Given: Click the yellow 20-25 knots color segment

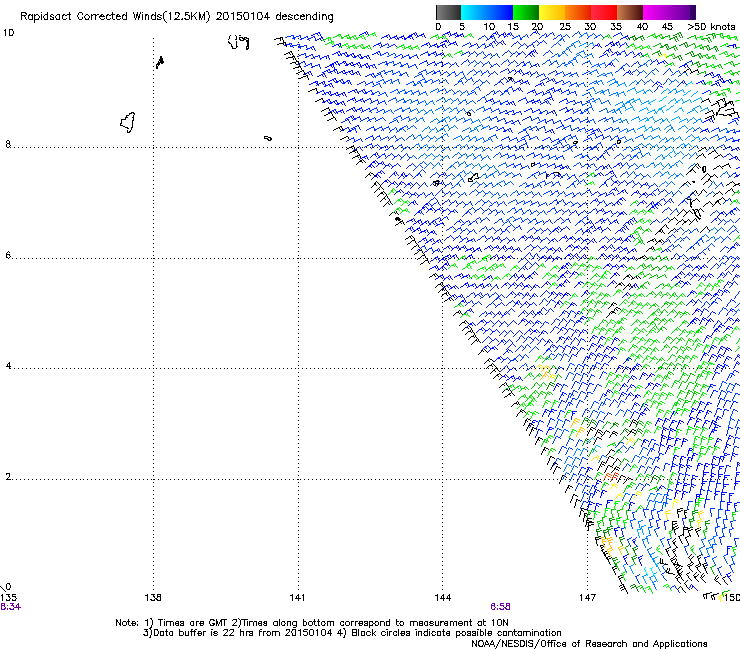Looking at the screenshot, I should pyautogui.click(x=552, y=12).
